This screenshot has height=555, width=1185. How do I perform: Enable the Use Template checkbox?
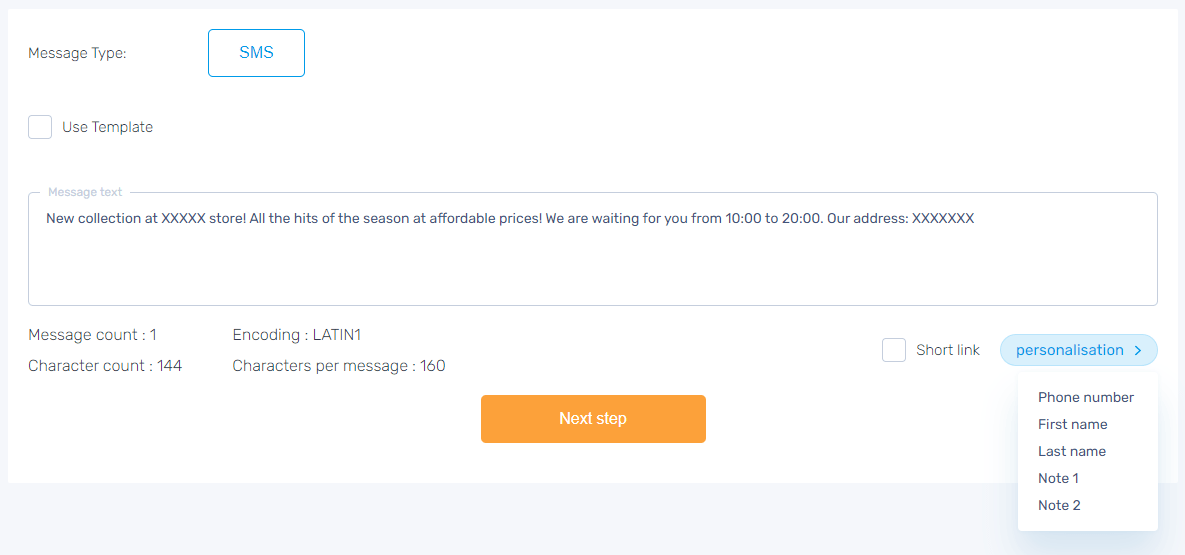click(x=40, y=127)
